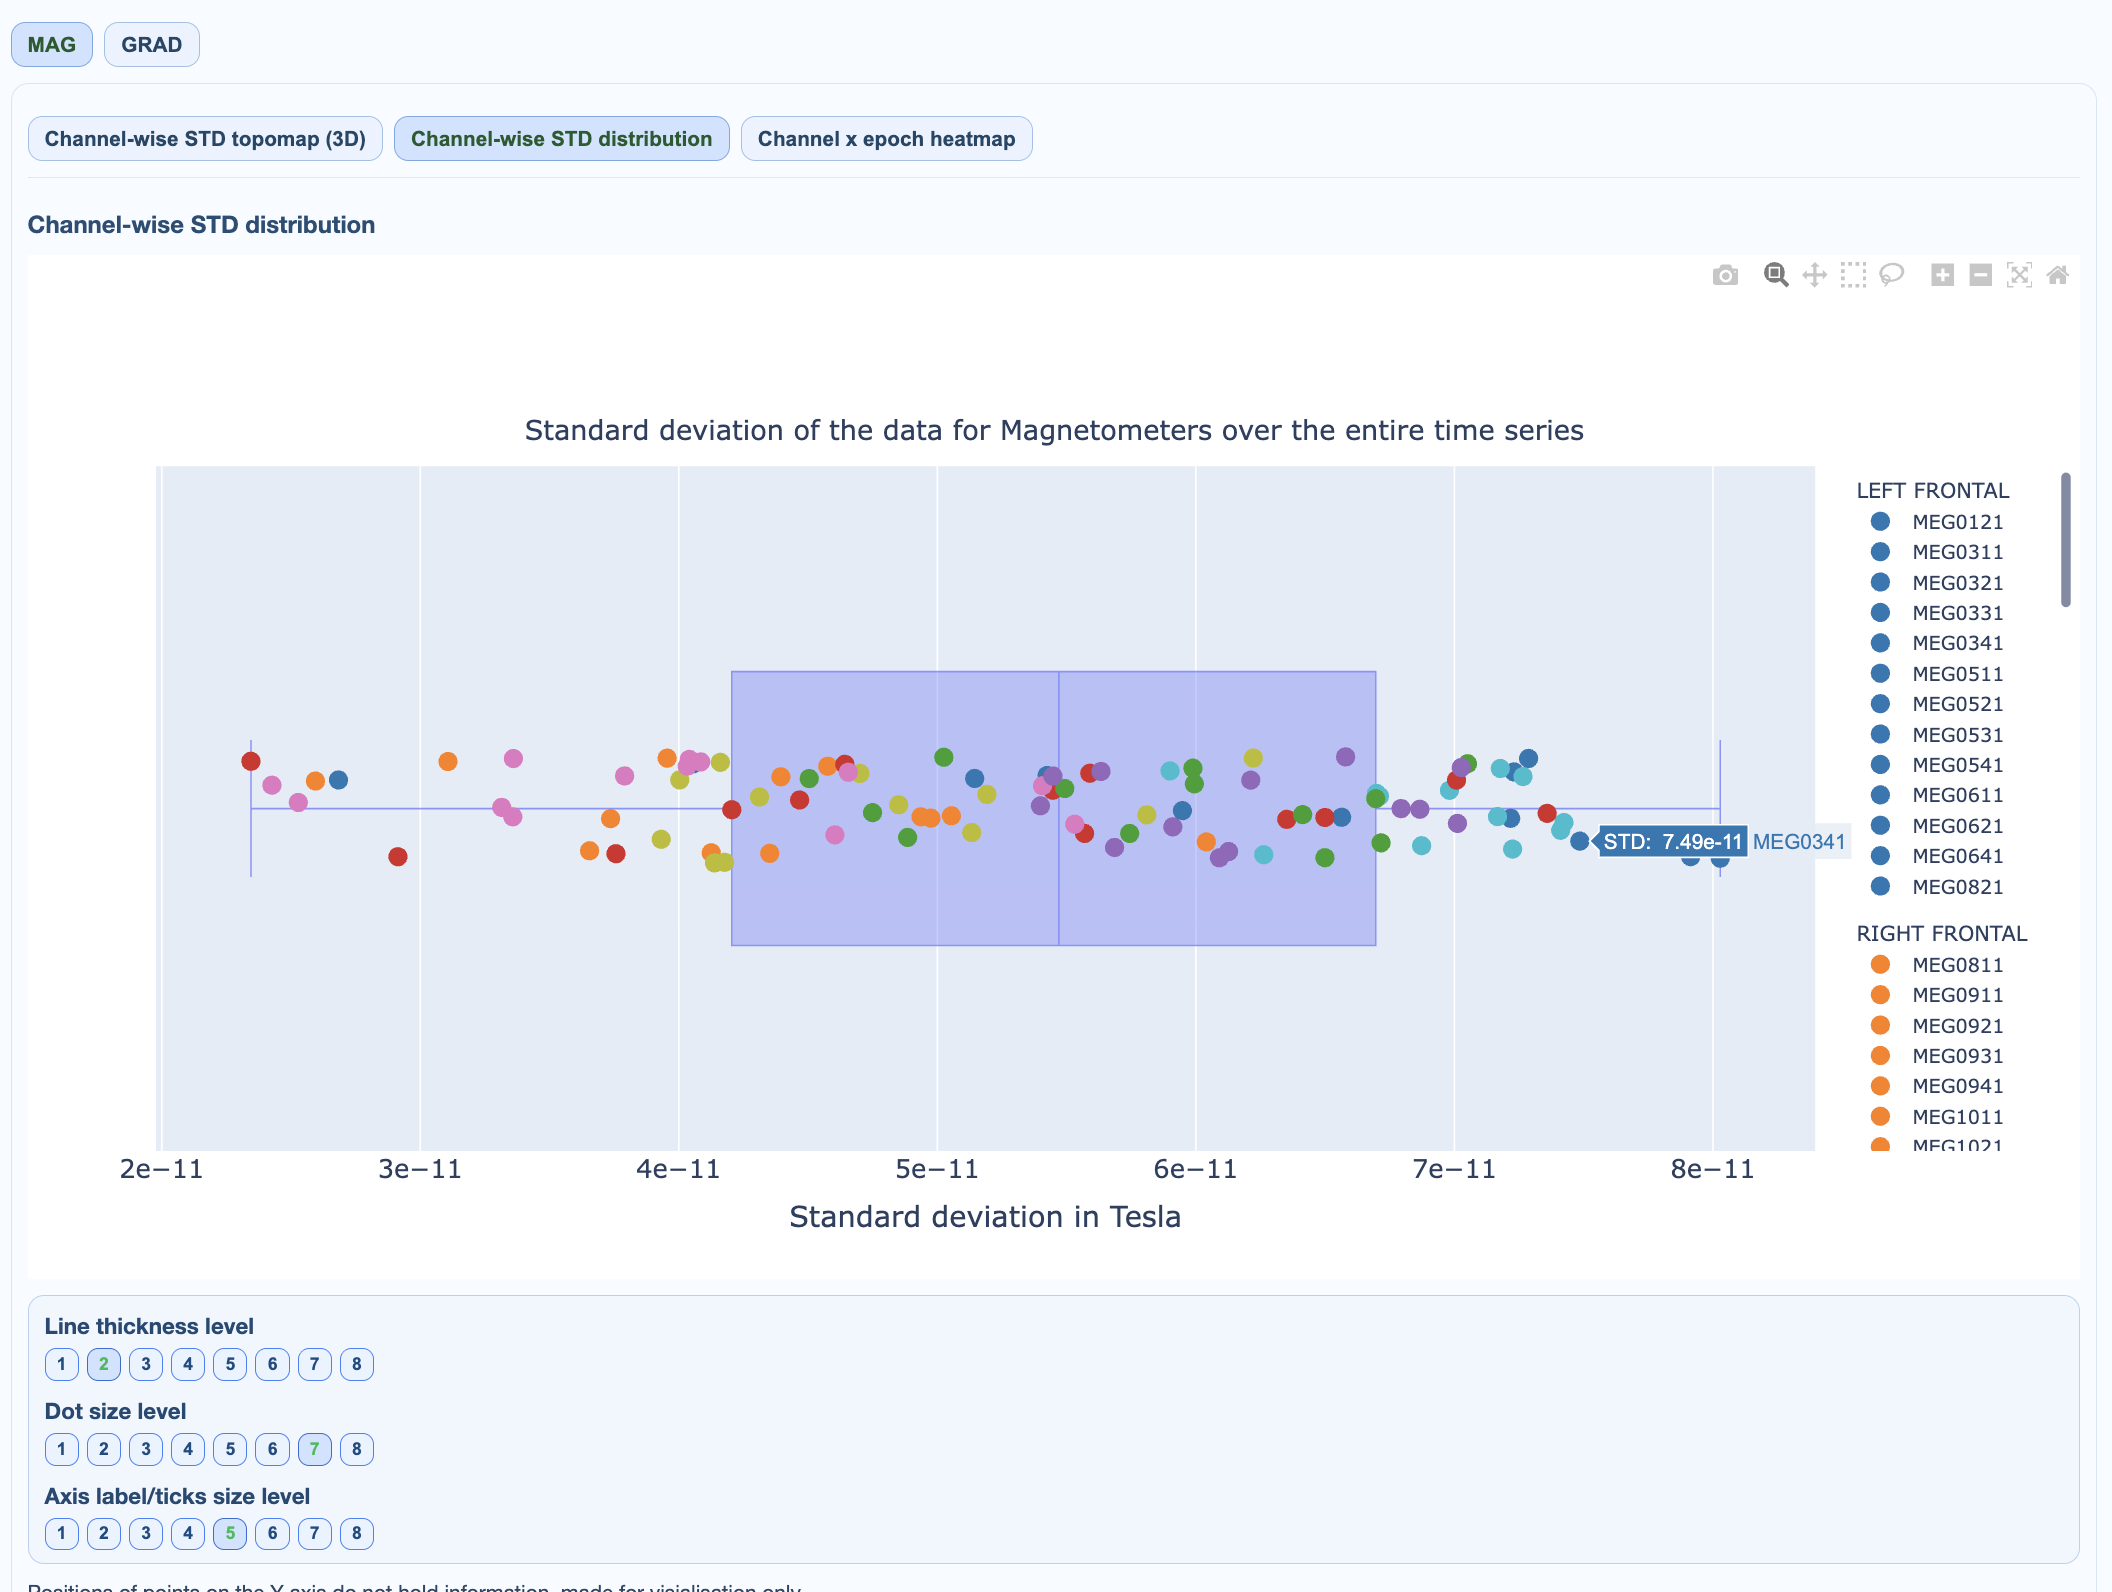Image resolution: width=2112 pixels, height=1592 pixels.
Task: Select the Zoom tool in modebar
Action: 1775,275
